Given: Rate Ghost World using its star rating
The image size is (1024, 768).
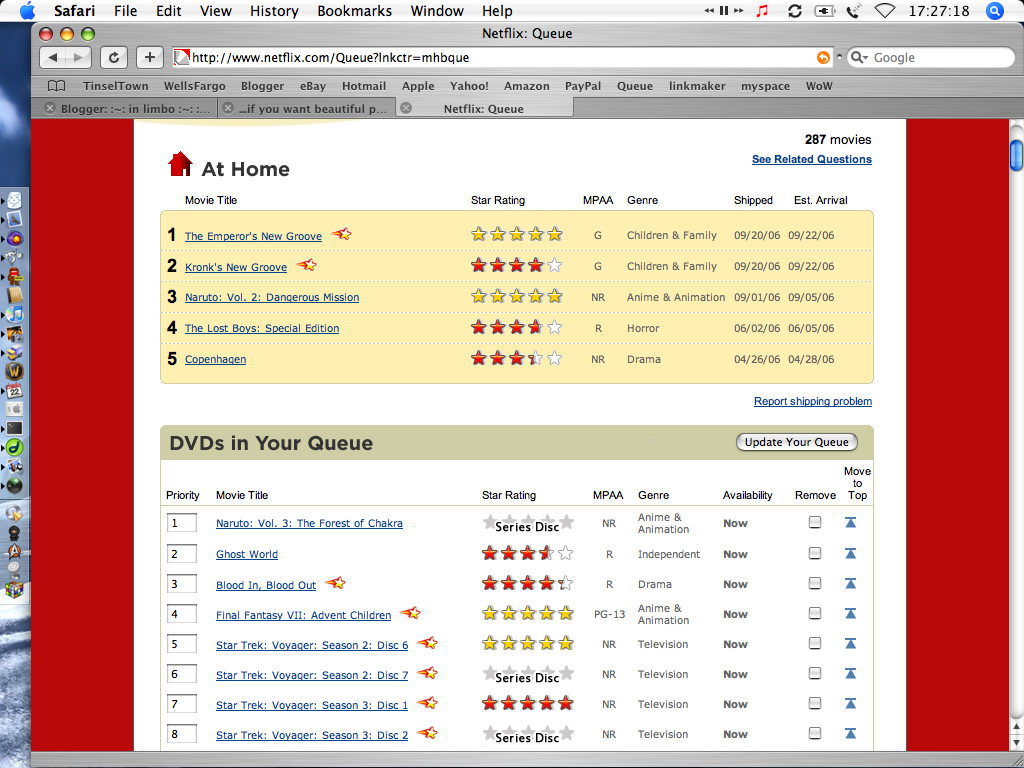Looking at the screenshot, I should point(527,553).
